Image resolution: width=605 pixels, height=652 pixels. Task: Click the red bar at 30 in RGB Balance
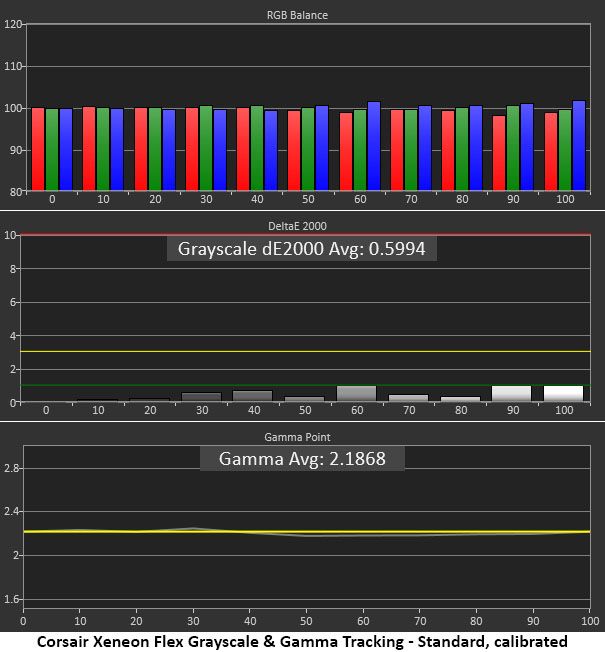(x=192, y=149)
